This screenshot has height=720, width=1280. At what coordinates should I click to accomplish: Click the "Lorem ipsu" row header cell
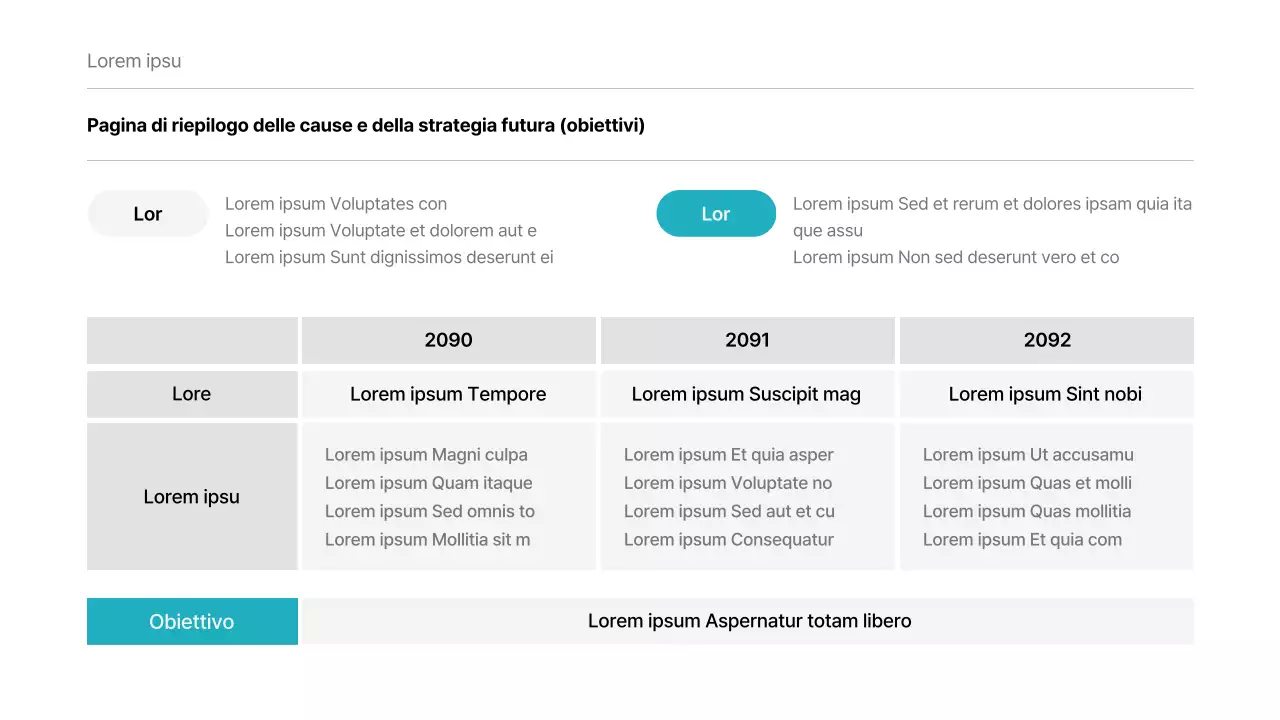click(192, 497)
